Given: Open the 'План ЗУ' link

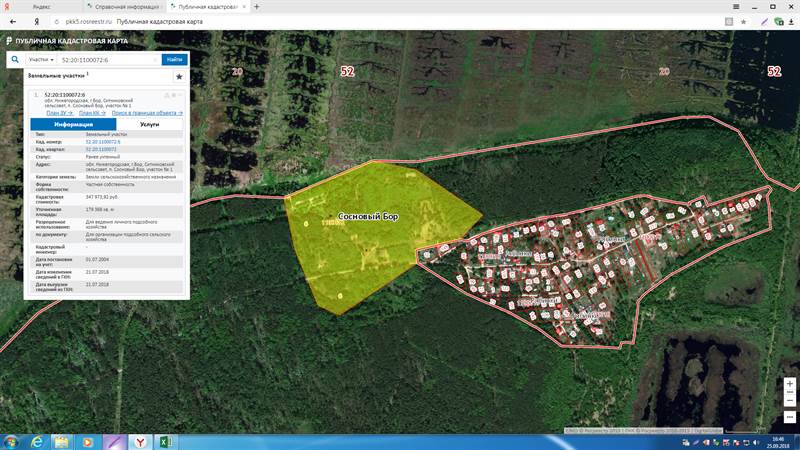Looking at the screenshot, I should 60,113.
